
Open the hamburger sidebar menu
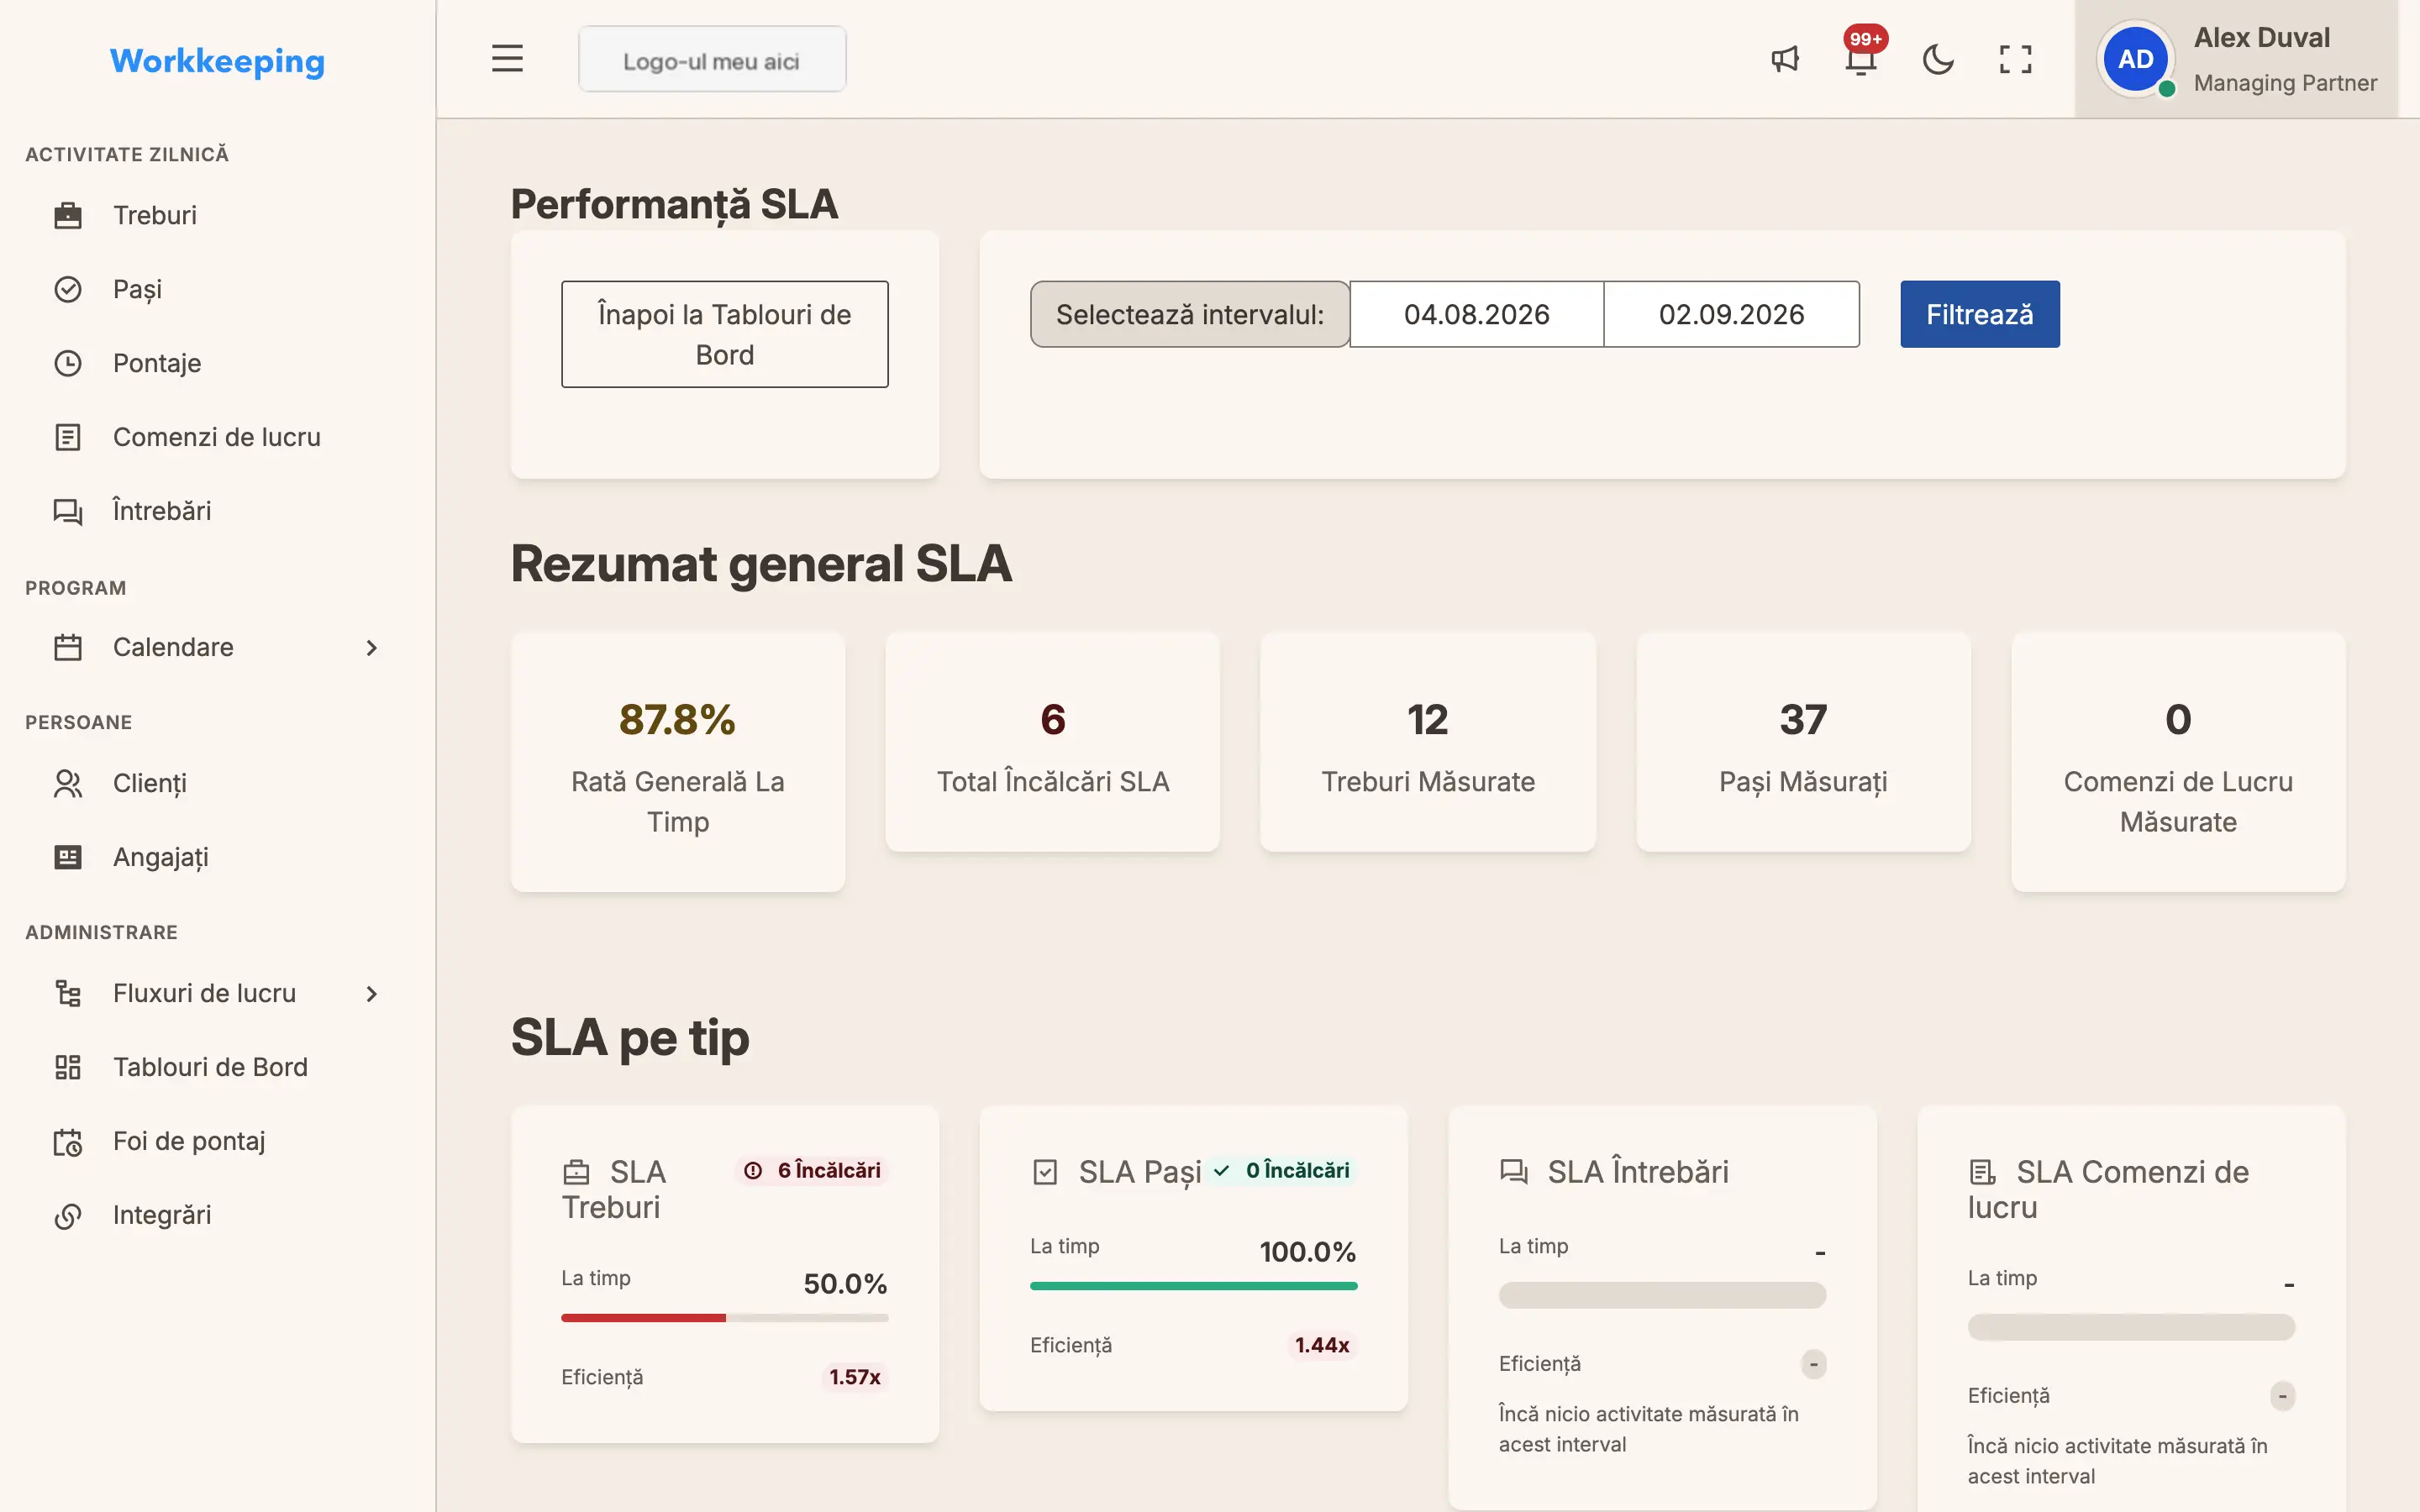(x=507, y=59)
